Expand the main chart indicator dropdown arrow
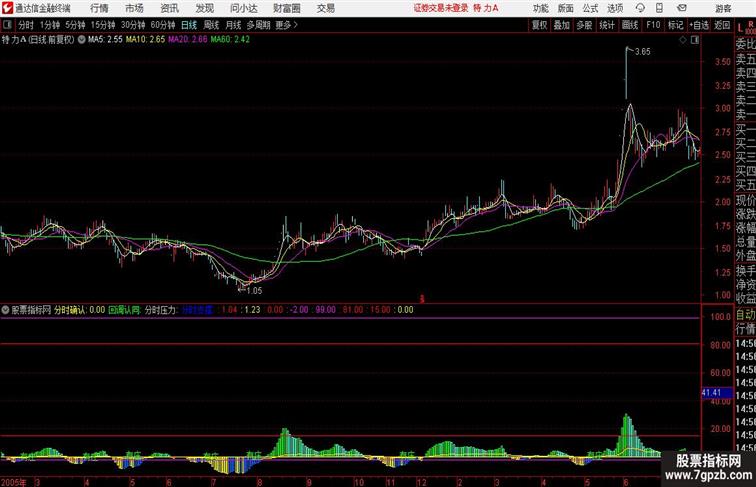756x487 pixels. coord(81,40)
